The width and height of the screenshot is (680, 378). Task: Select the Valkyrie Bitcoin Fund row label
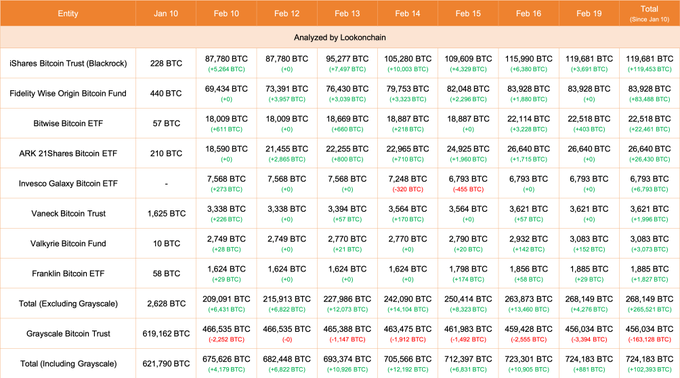(68, 244)
